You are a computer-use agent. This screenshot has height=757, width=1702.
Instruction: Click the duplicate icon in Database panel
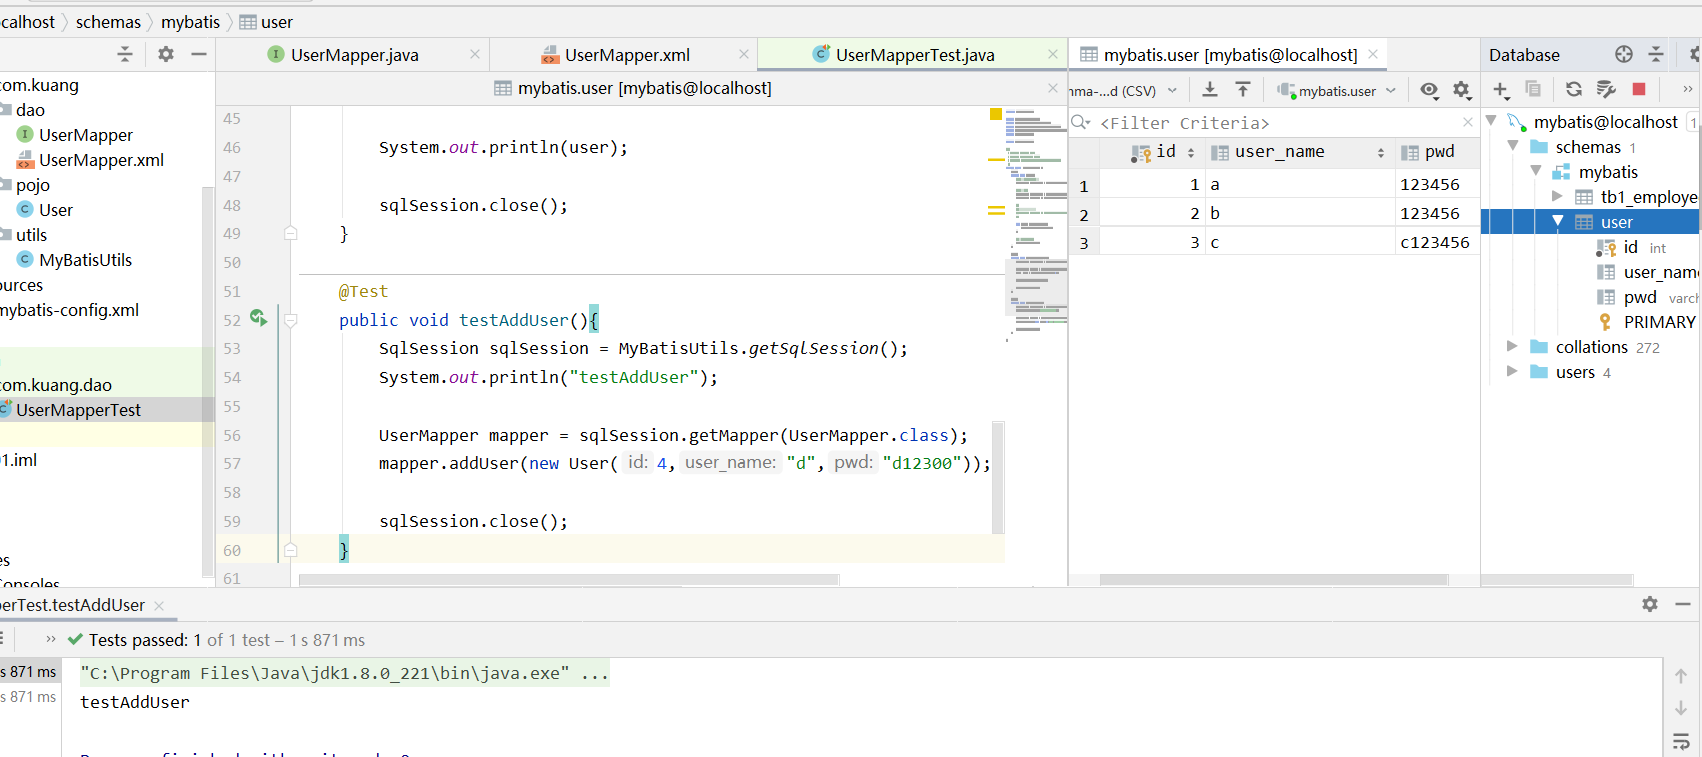point(1533,89)
